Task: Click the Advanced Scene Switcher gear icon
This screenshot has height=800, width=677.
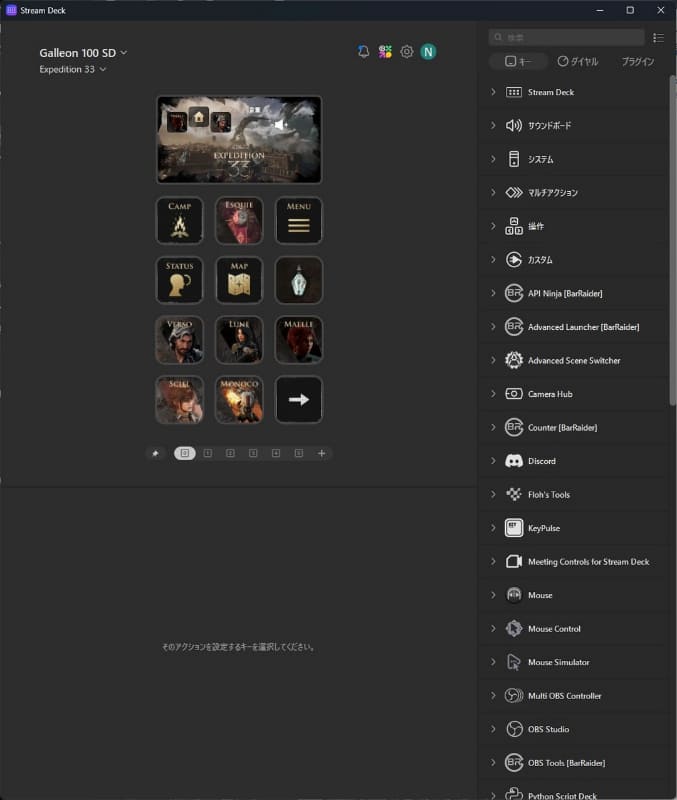Action: (x=514, y=360)
